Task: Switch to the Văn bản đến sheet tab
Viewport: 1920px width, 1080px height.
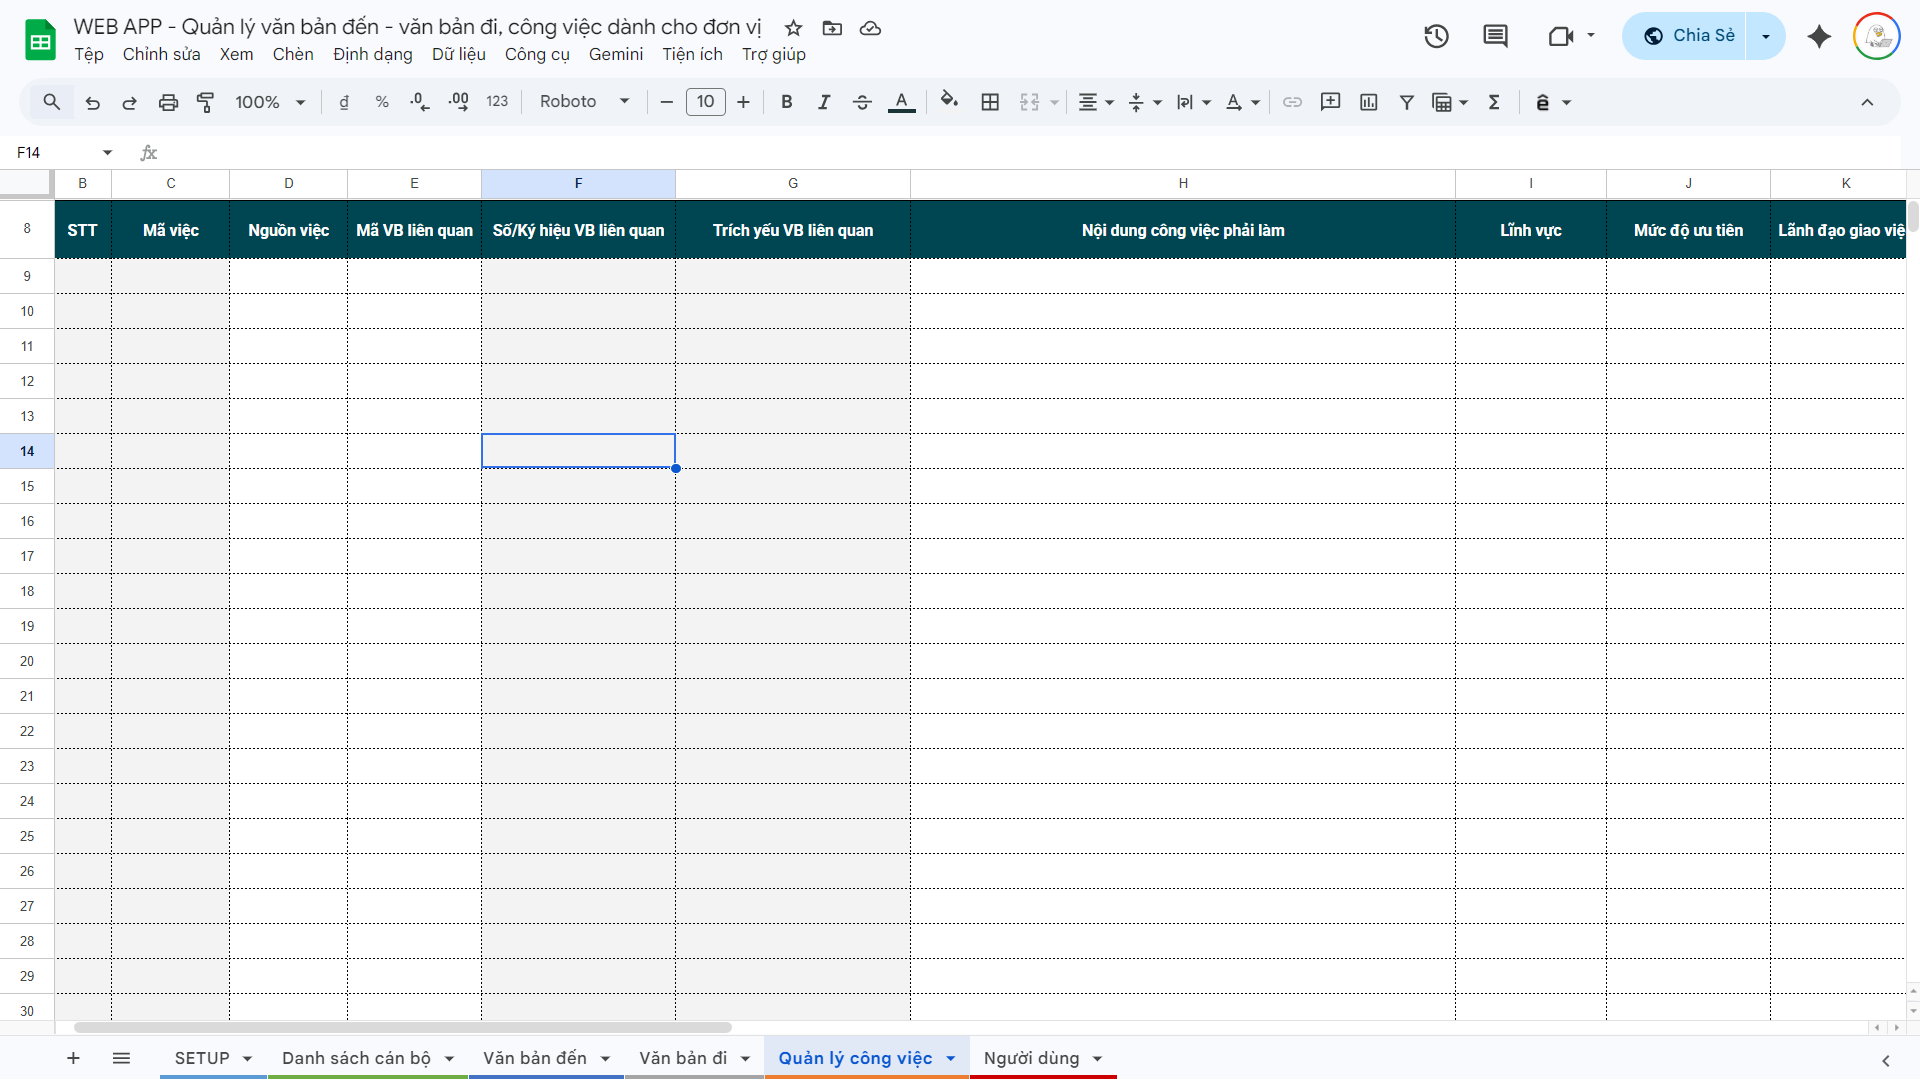Action: [x=535, y=1058]
